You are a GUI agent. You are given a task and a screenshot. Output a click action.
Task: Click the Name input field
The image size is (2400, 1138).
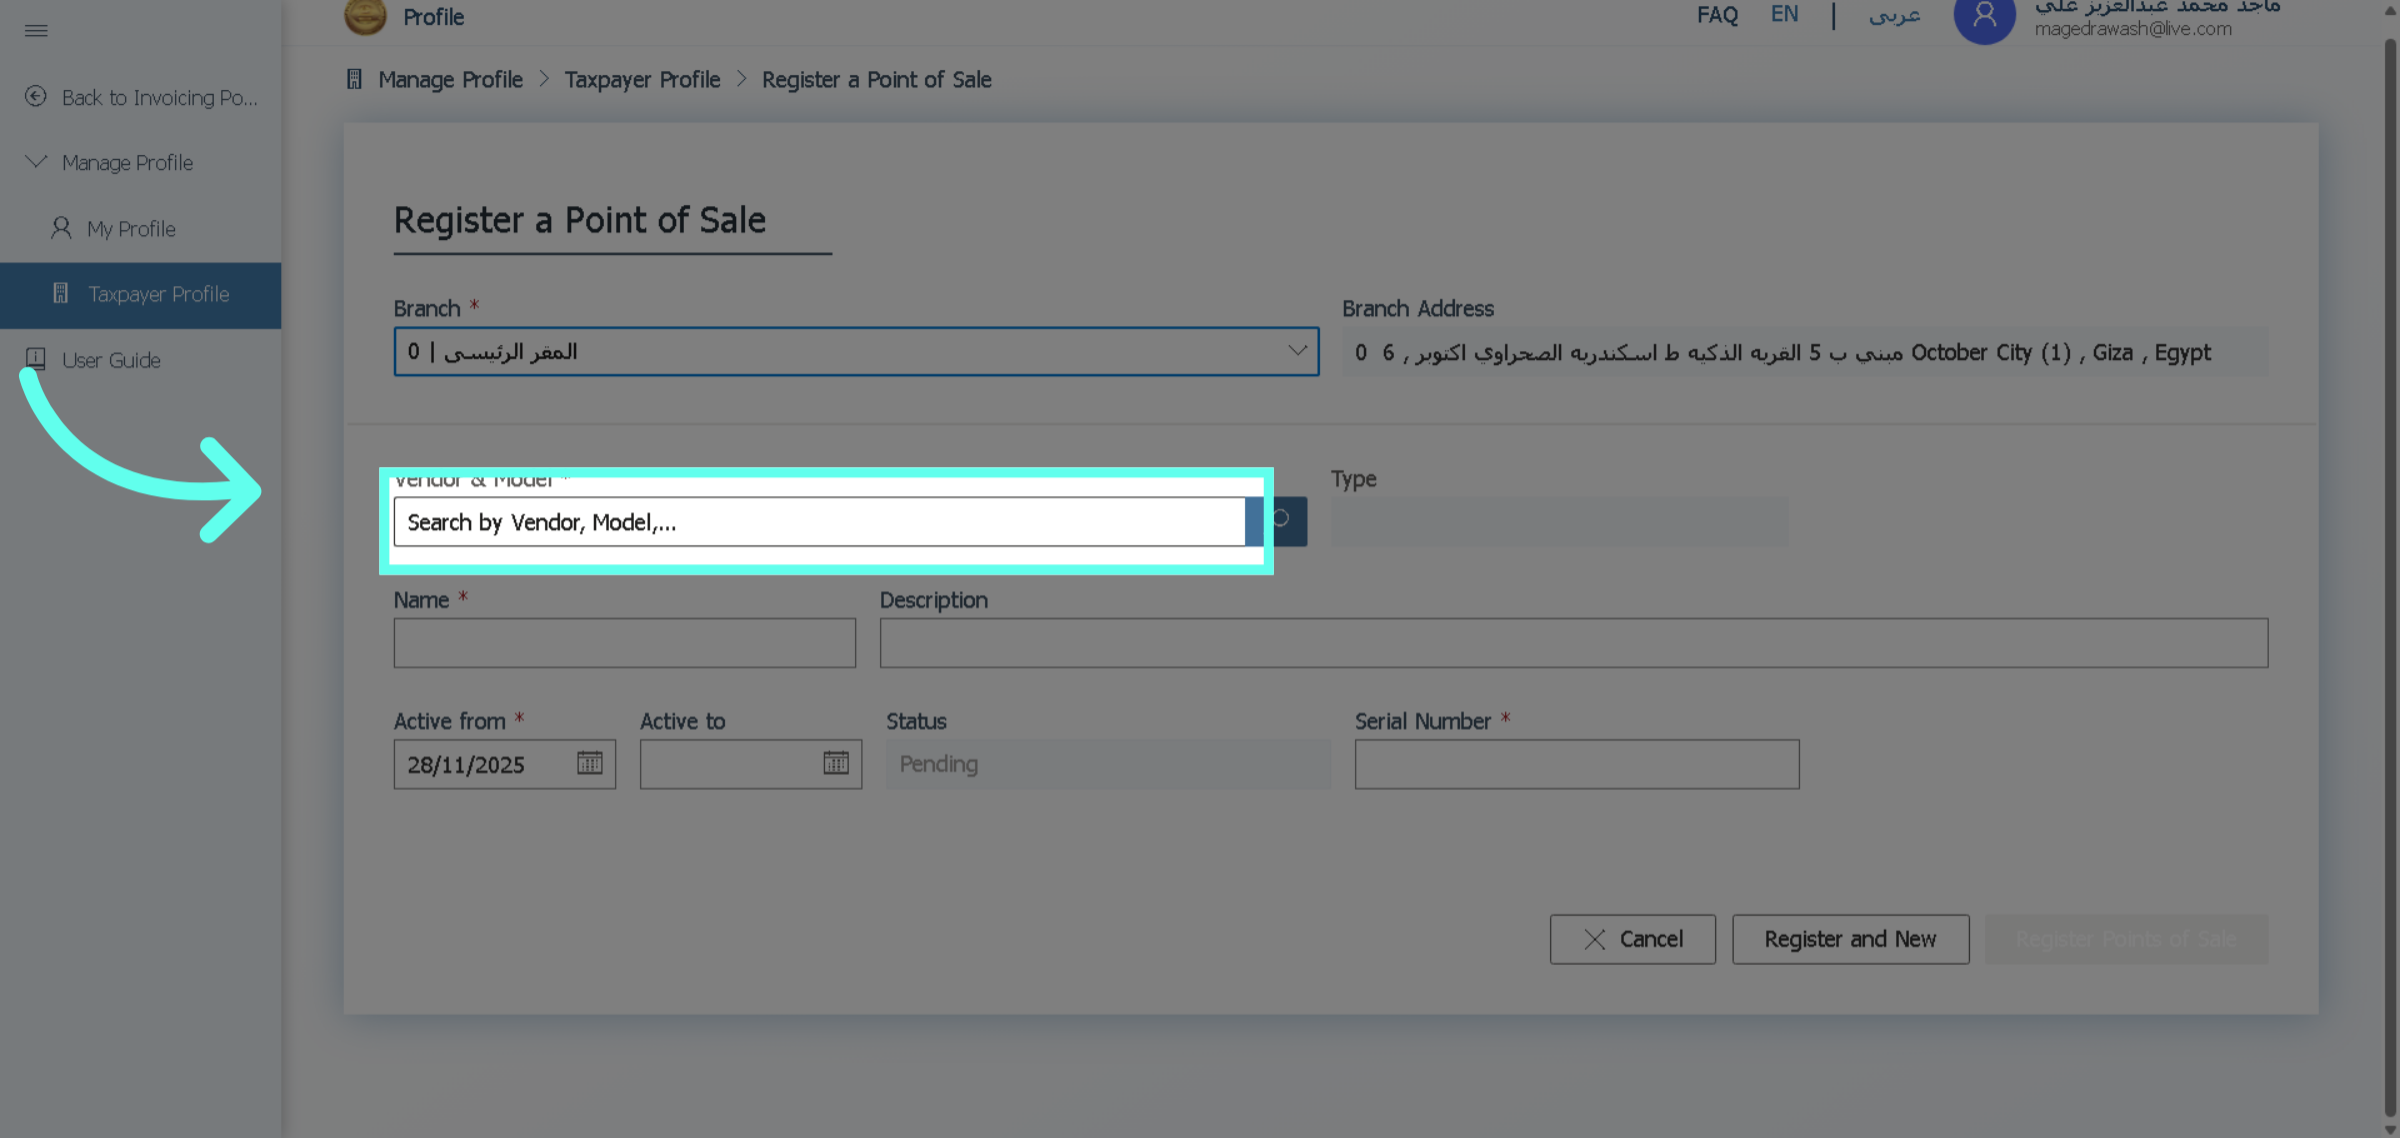pyautogui.click(x=624, y=643)
